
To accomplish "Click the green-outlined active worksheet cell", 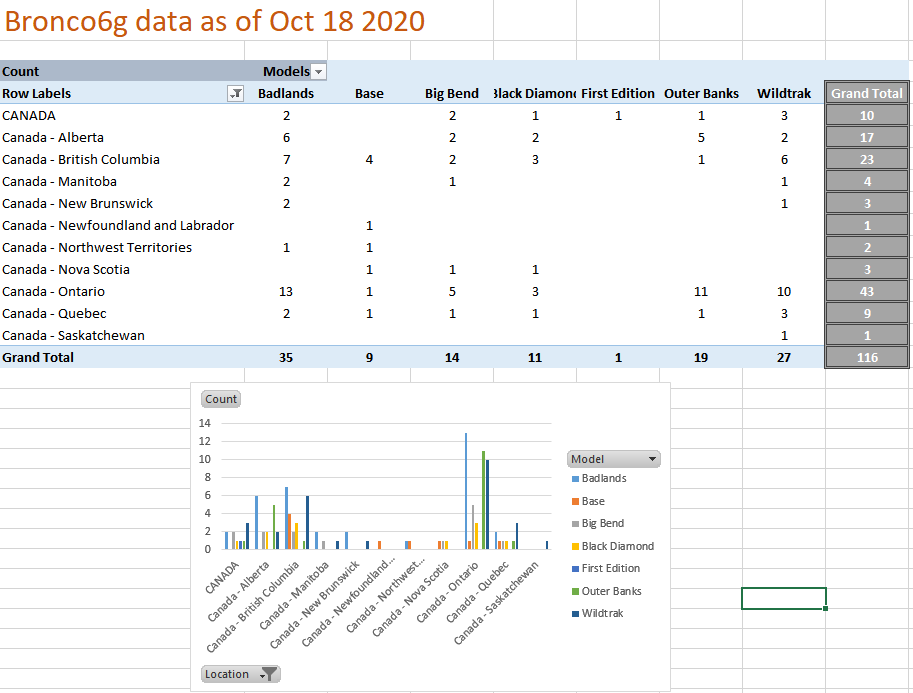I will 784,598.
